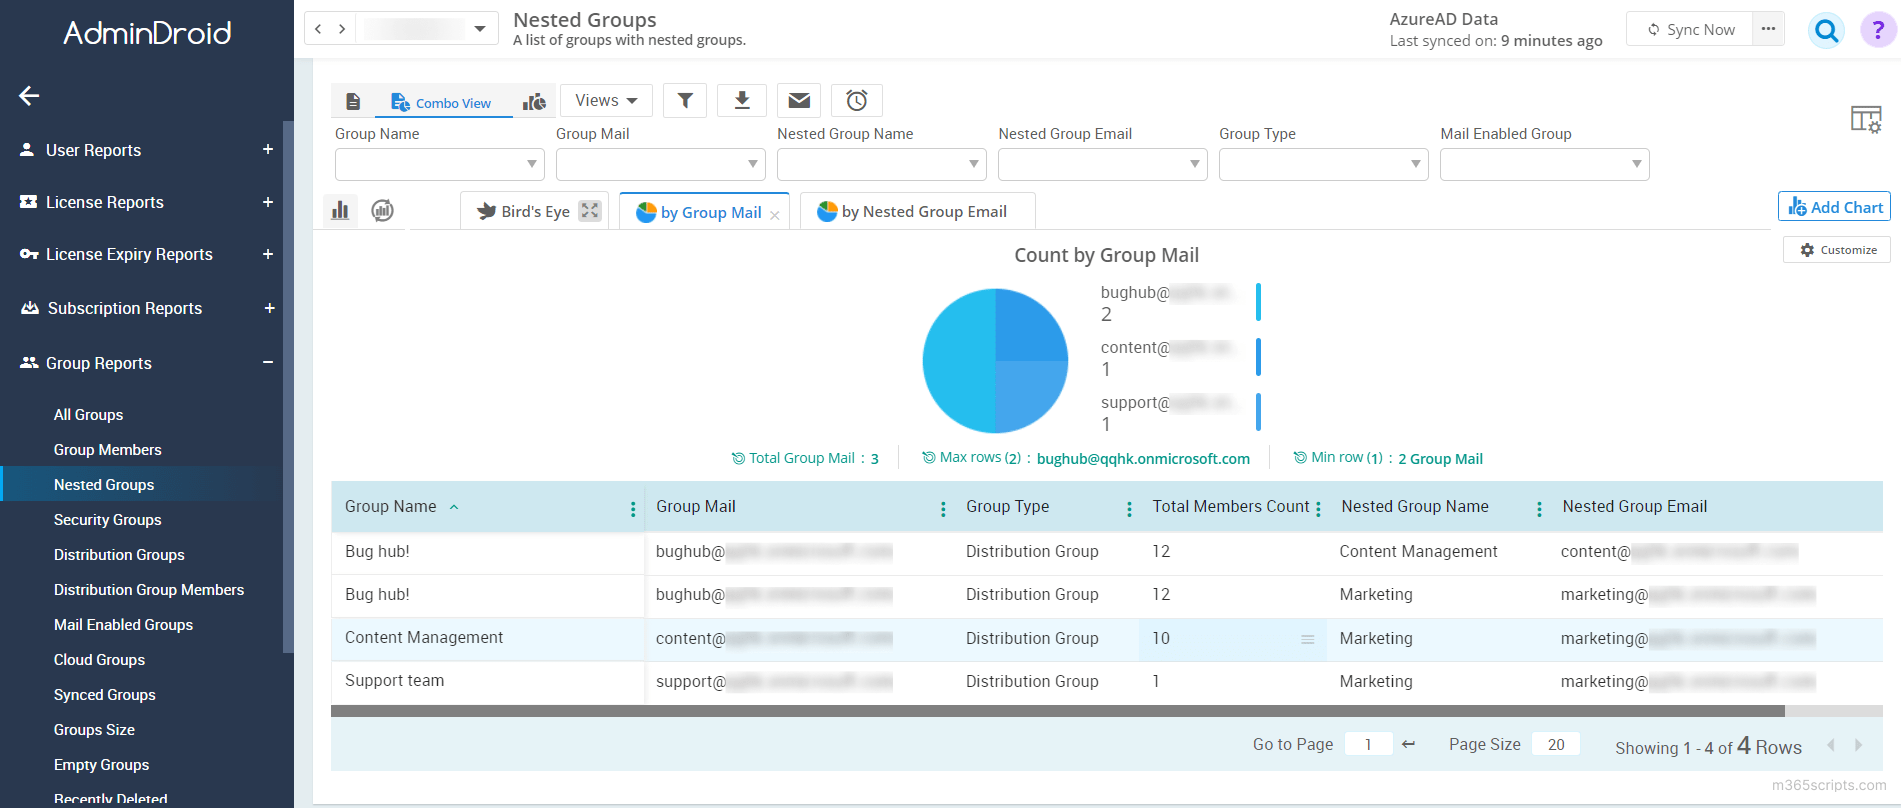Open the Group Mail filter dropdown

click(661, 164)
